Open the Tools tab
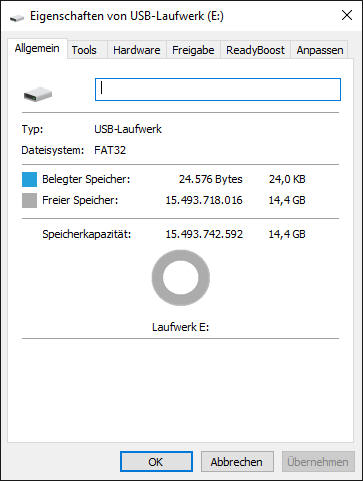The width and height of the screenshot is (363, 481). (x=84, y=50)
